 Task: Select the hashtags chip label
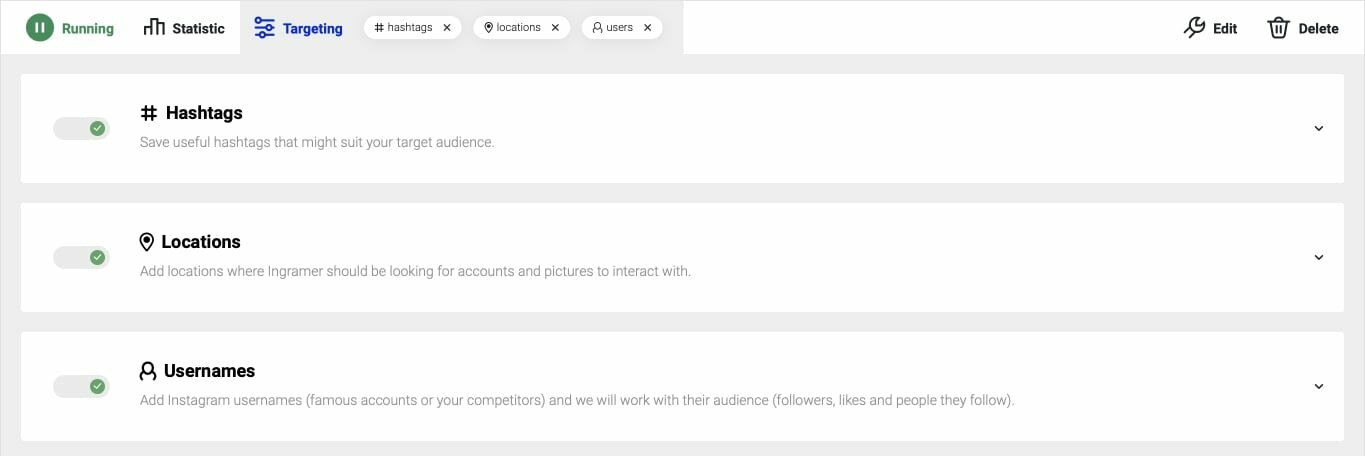(410, 28)
